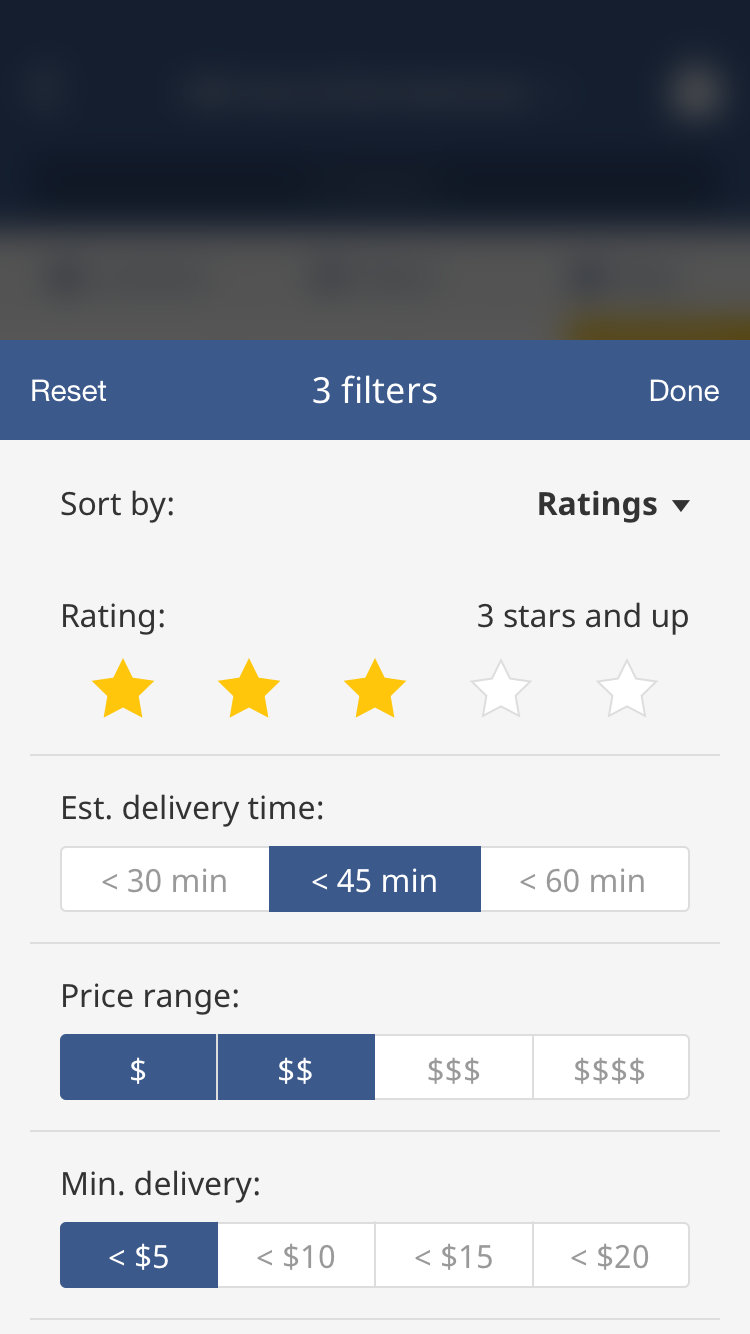The height and width of the screenshot is (1334, 750).
Task: Select under $15 minimum delivery
Action: [x=454, y=1256]
